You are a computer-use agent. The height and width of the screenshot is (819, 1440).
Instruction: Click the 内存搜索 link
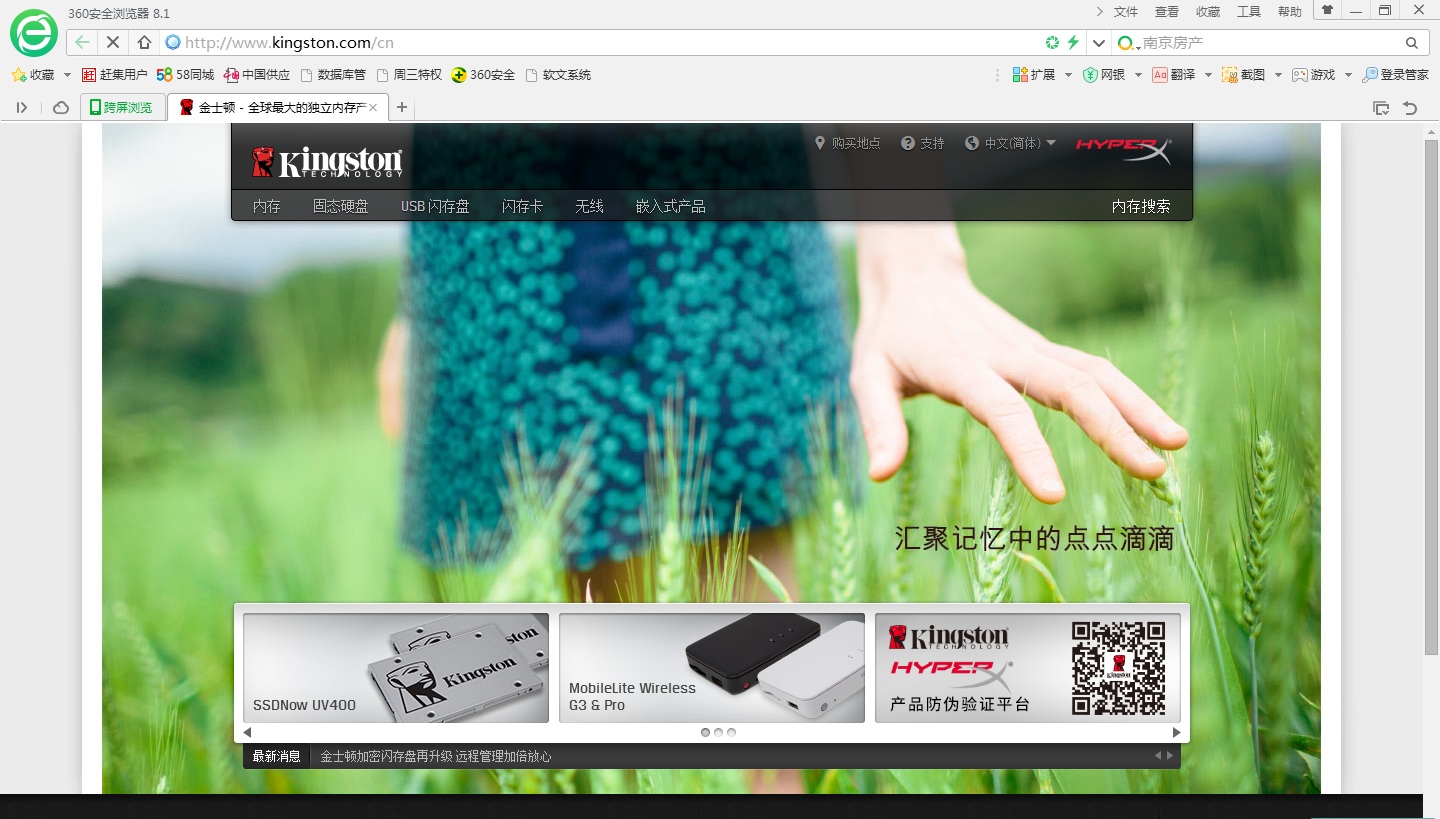pyautogui.click(x=1140, y=206)
